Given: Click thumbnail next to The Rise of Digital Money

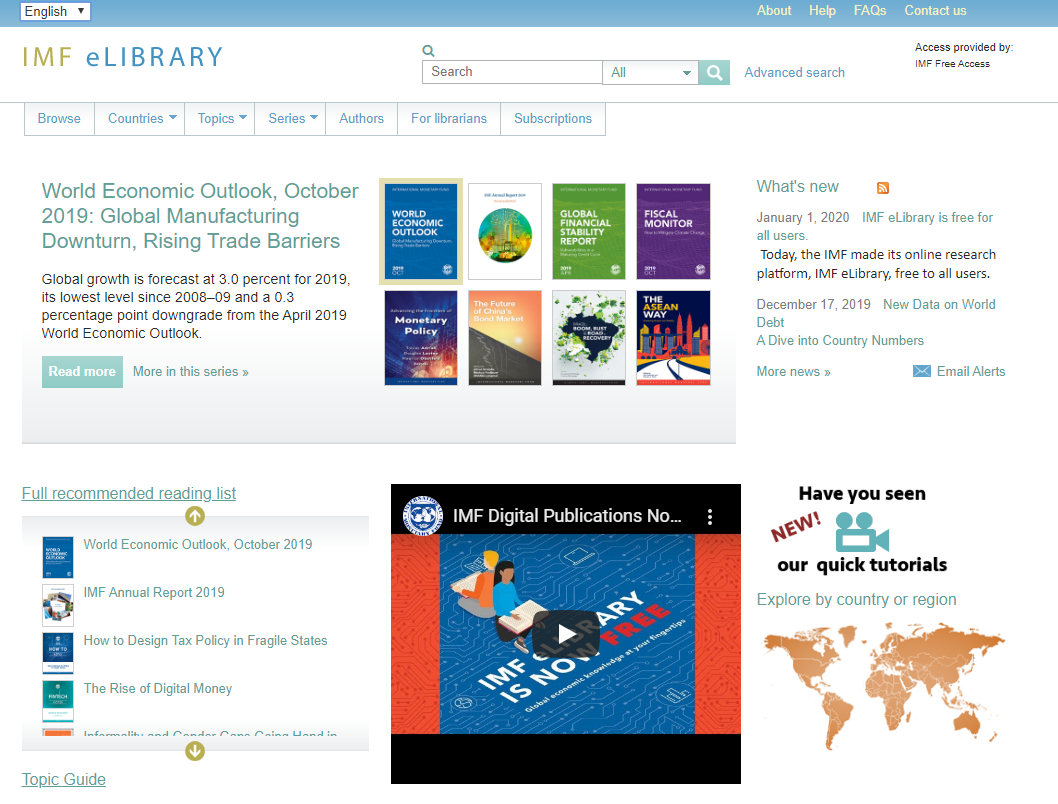Looking at the screenshot, I should (58, 701).
